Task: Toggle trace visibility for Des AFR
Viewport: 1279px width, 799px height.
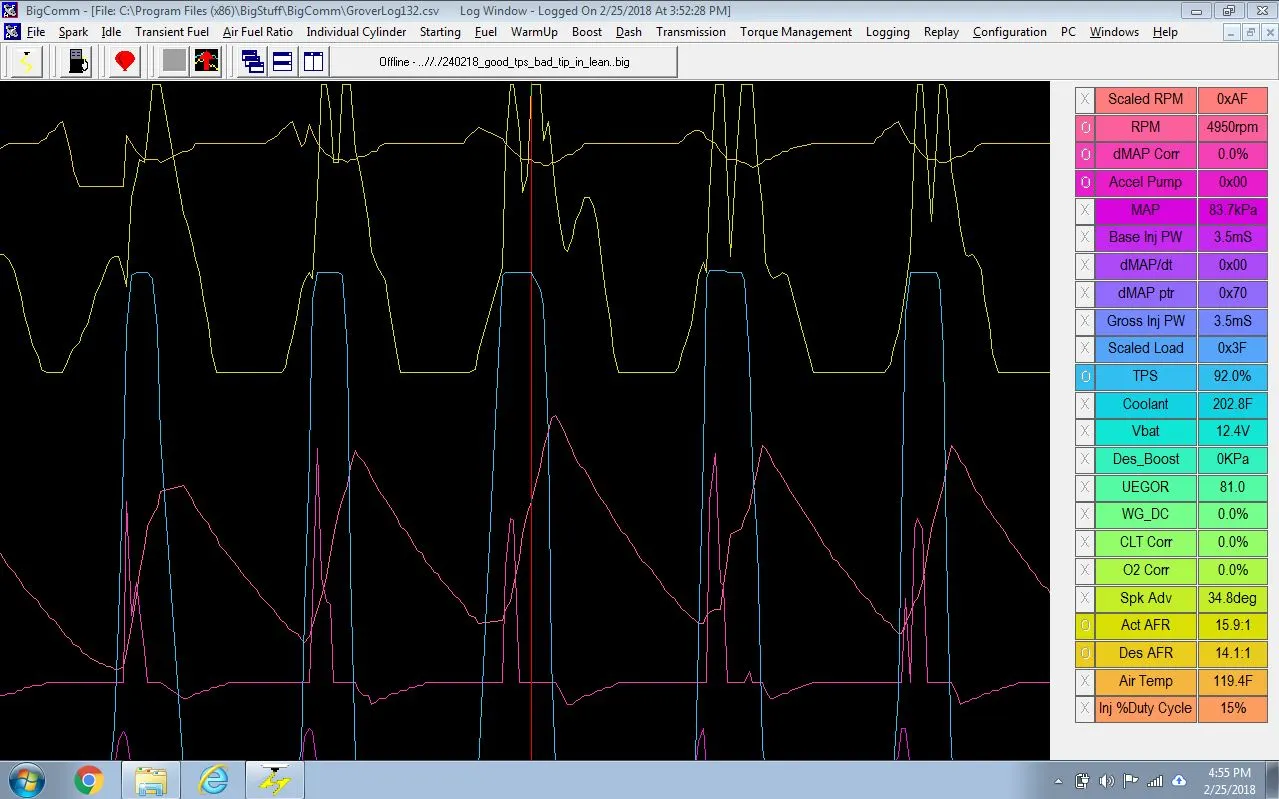Action: click(1085, 653)
